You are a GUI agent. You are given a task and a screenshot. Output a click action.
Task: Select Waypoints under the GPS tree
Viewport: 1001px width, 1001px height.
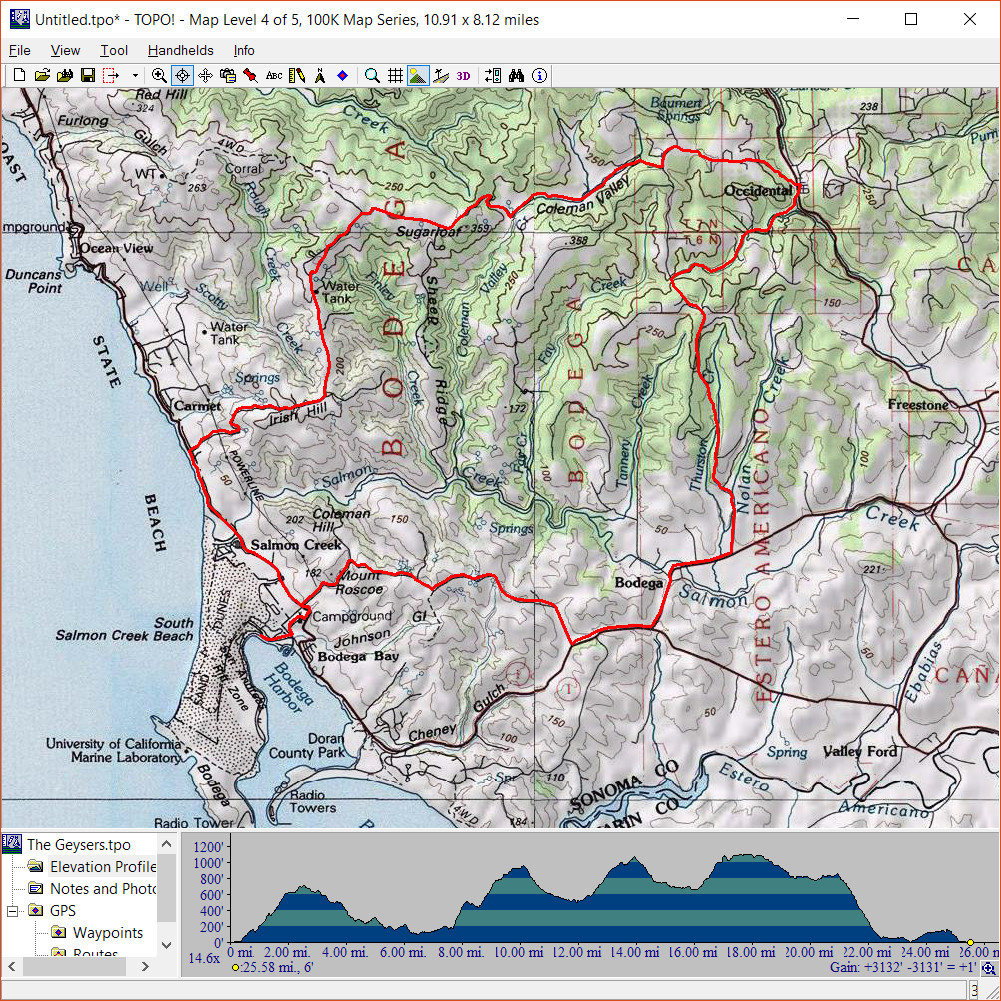tap(108, 933)
